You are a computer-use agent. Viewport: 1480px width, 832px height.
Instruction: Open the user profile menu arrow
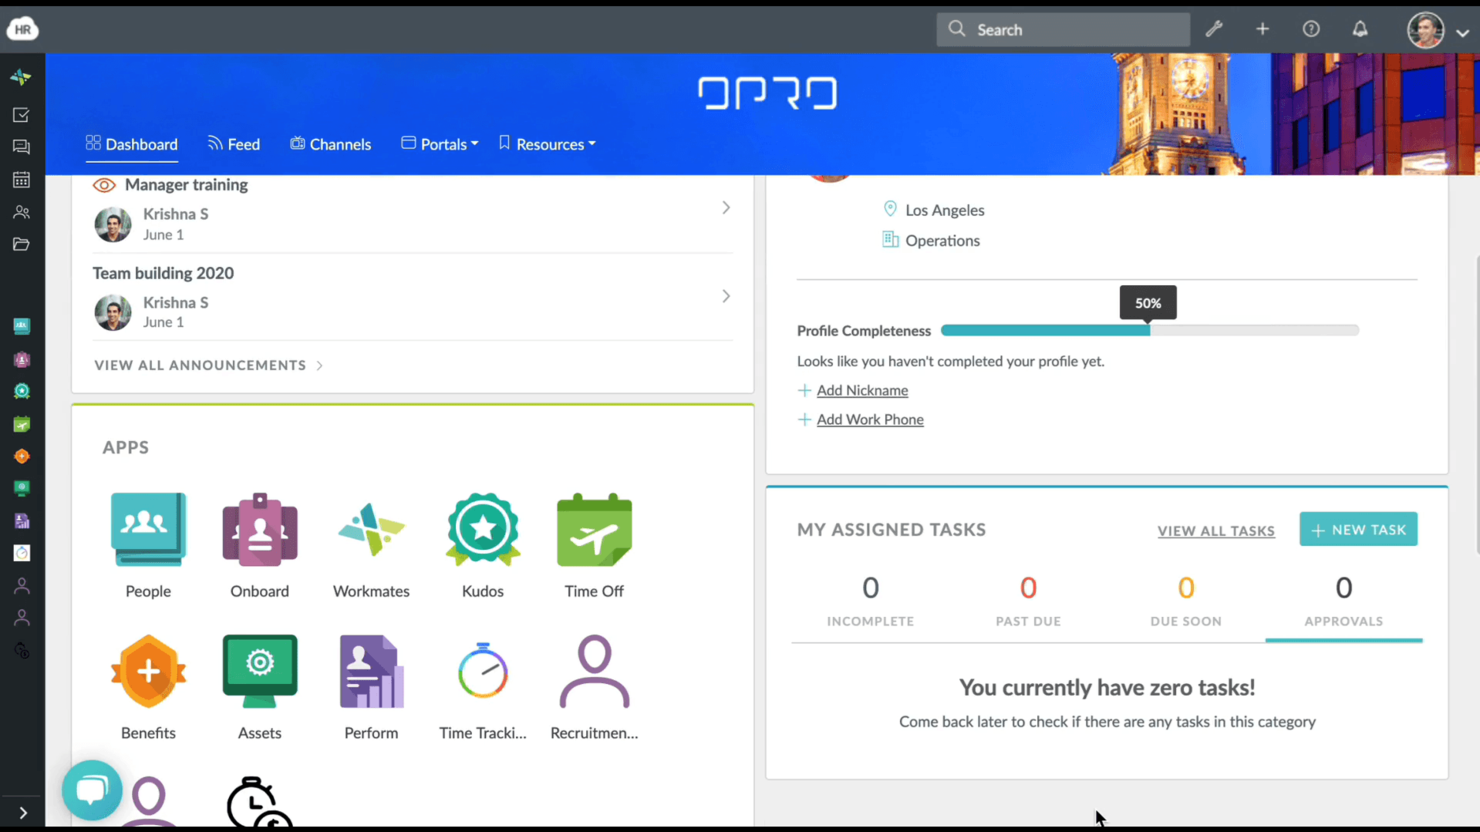pyautogui.click(x=1462, y=32)
